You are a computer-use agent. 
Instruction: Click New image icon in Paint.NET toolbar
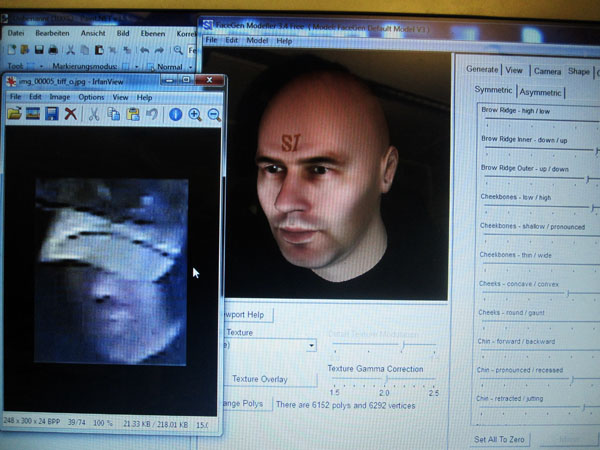click(x=12, y=50)
